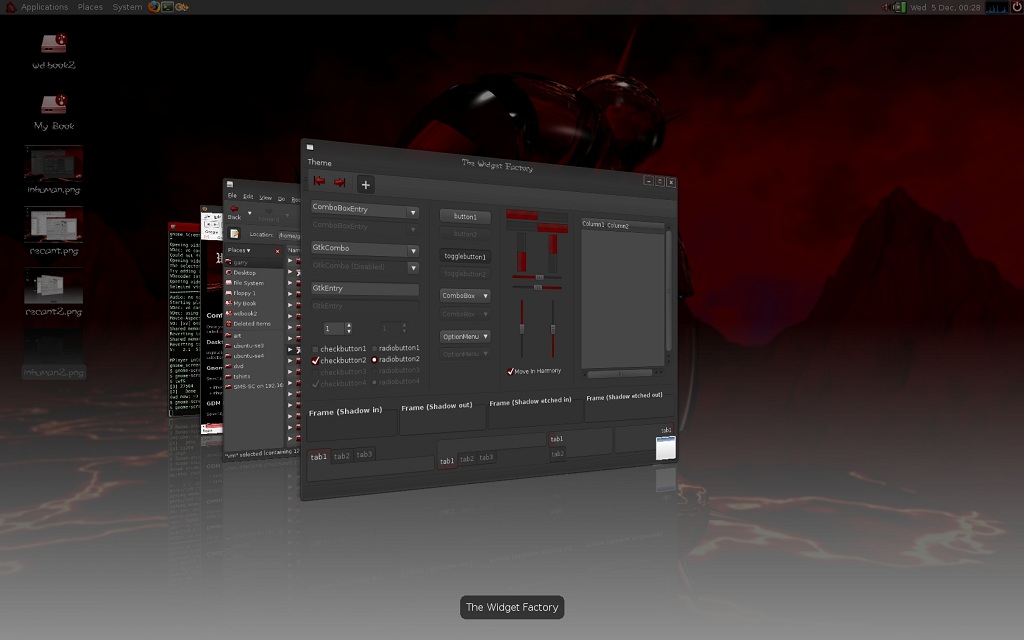Screen dimensions: 1024x640
Task: Click button1
Action: coord(465,216)
